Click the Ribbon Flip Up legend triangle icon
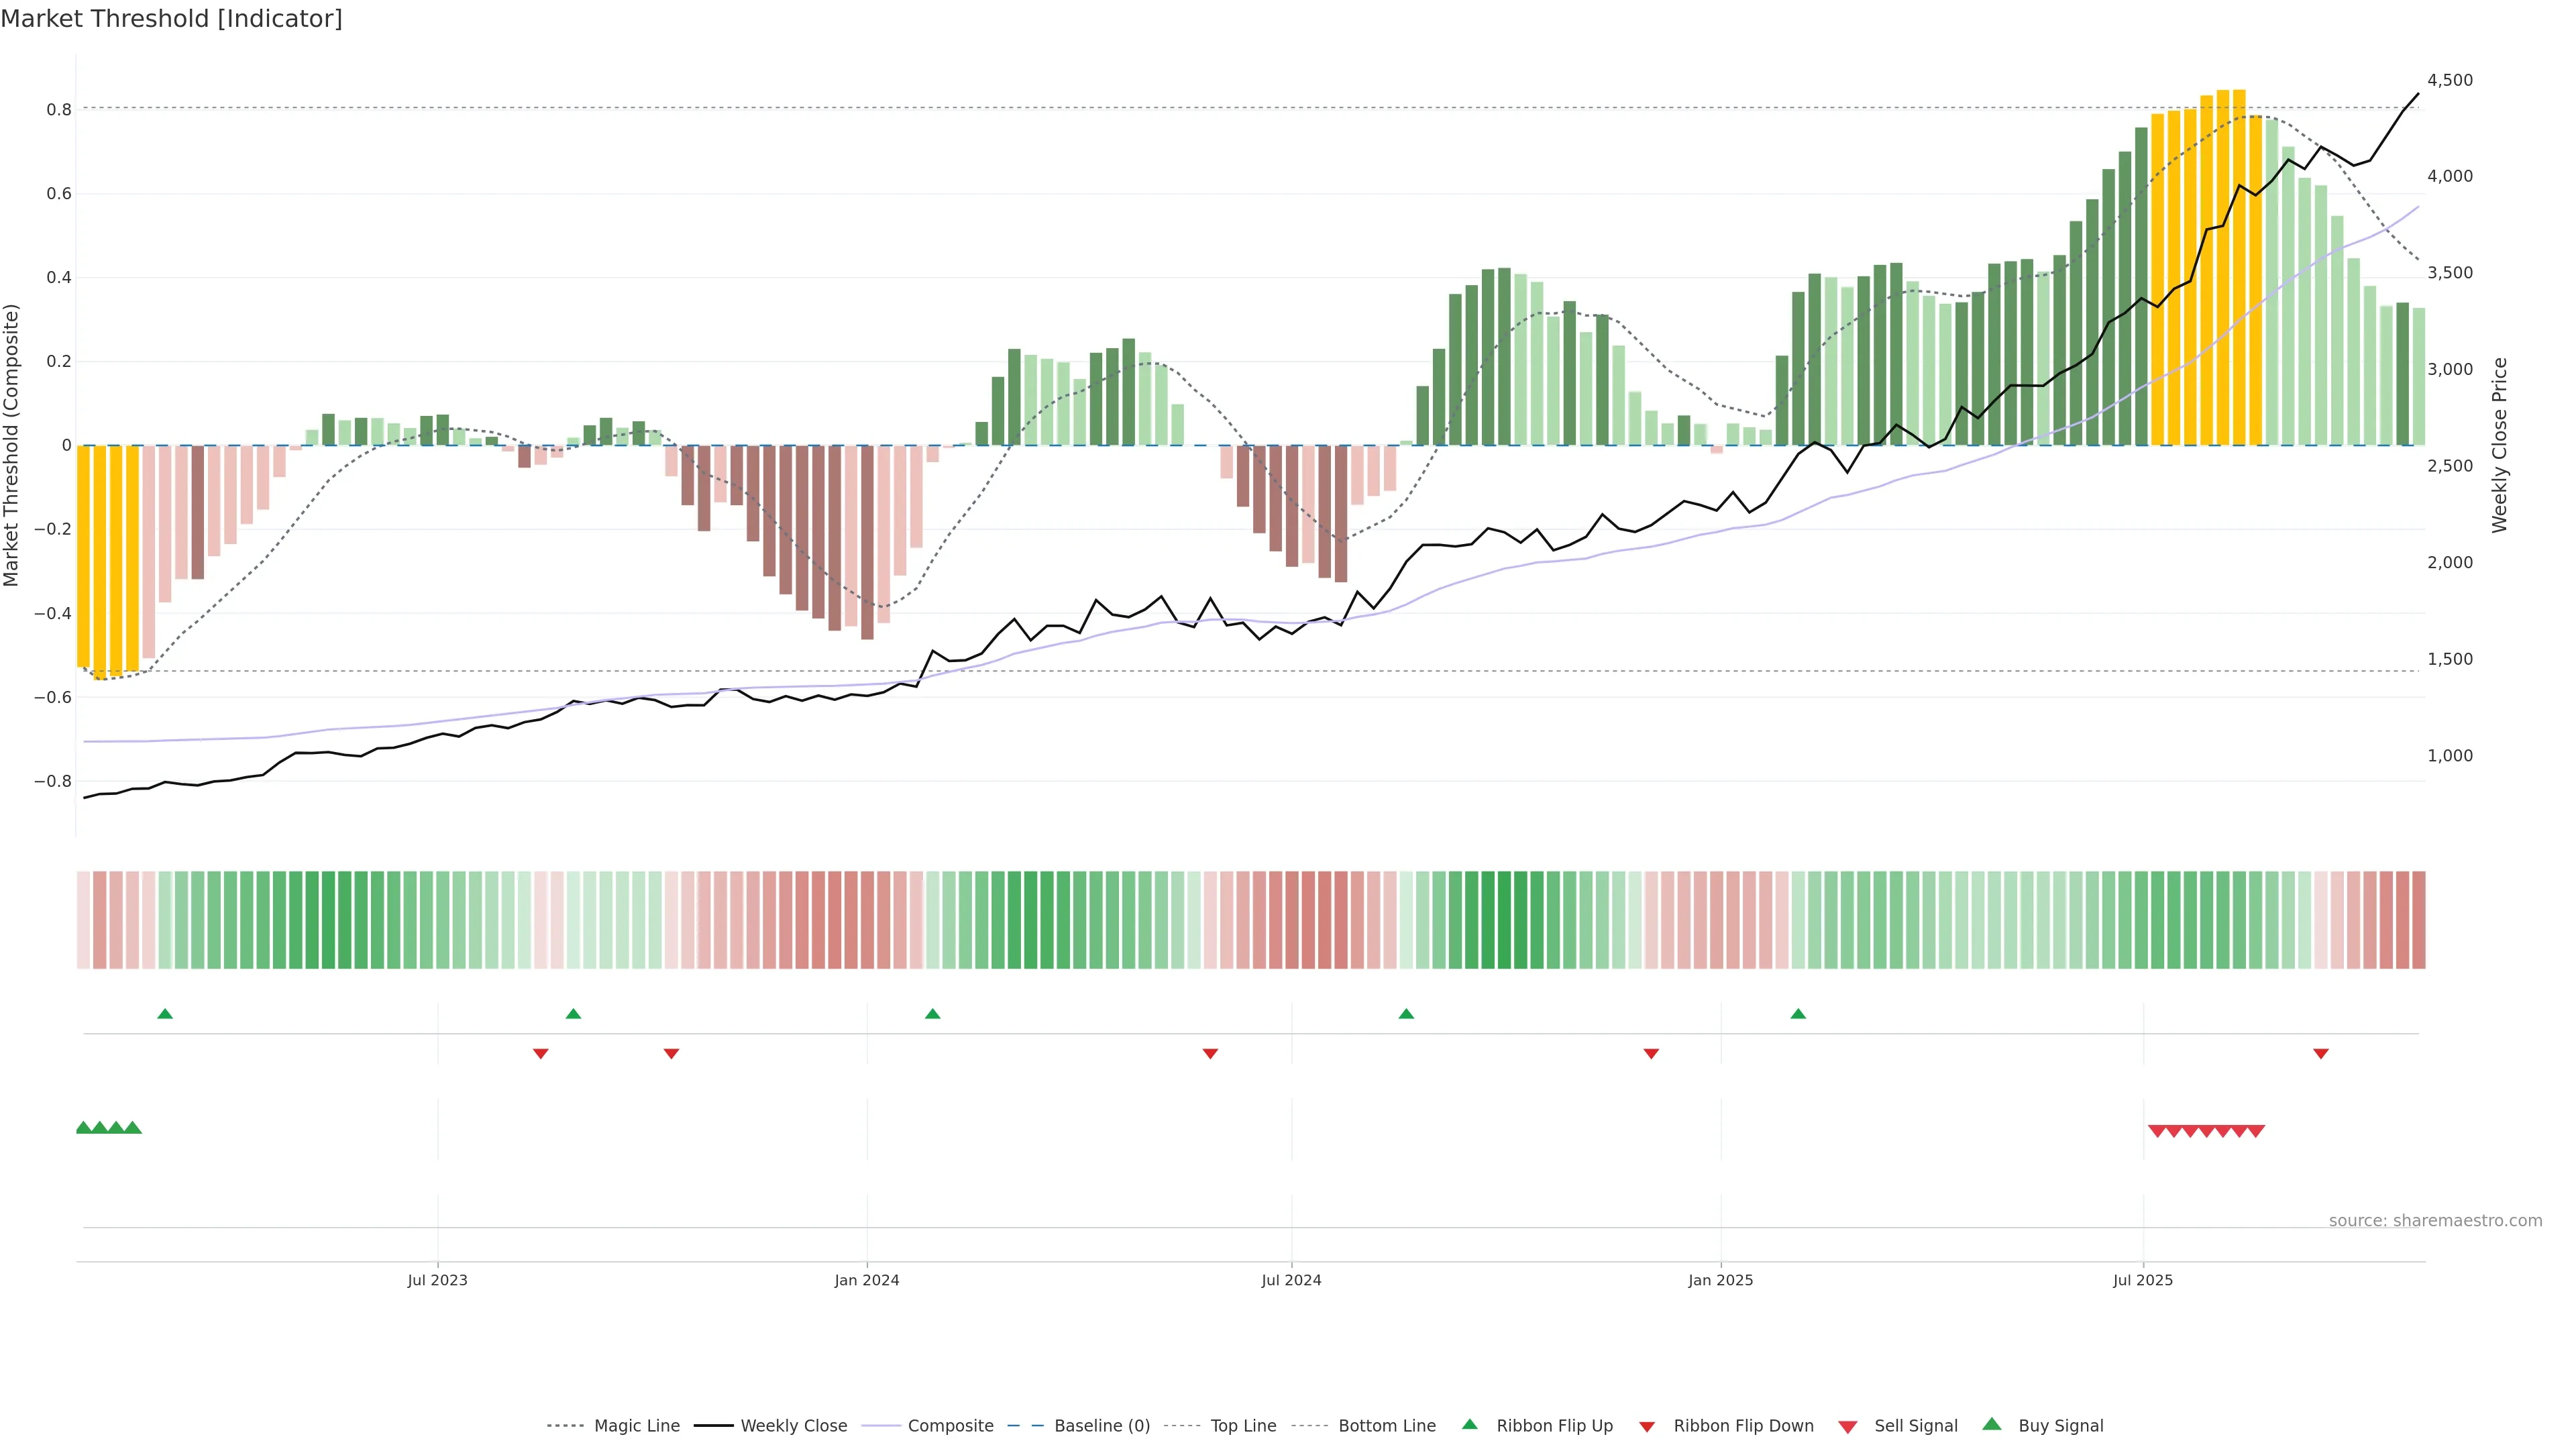Viewport: 2576px width, 1449px height. (1469, 1424)
